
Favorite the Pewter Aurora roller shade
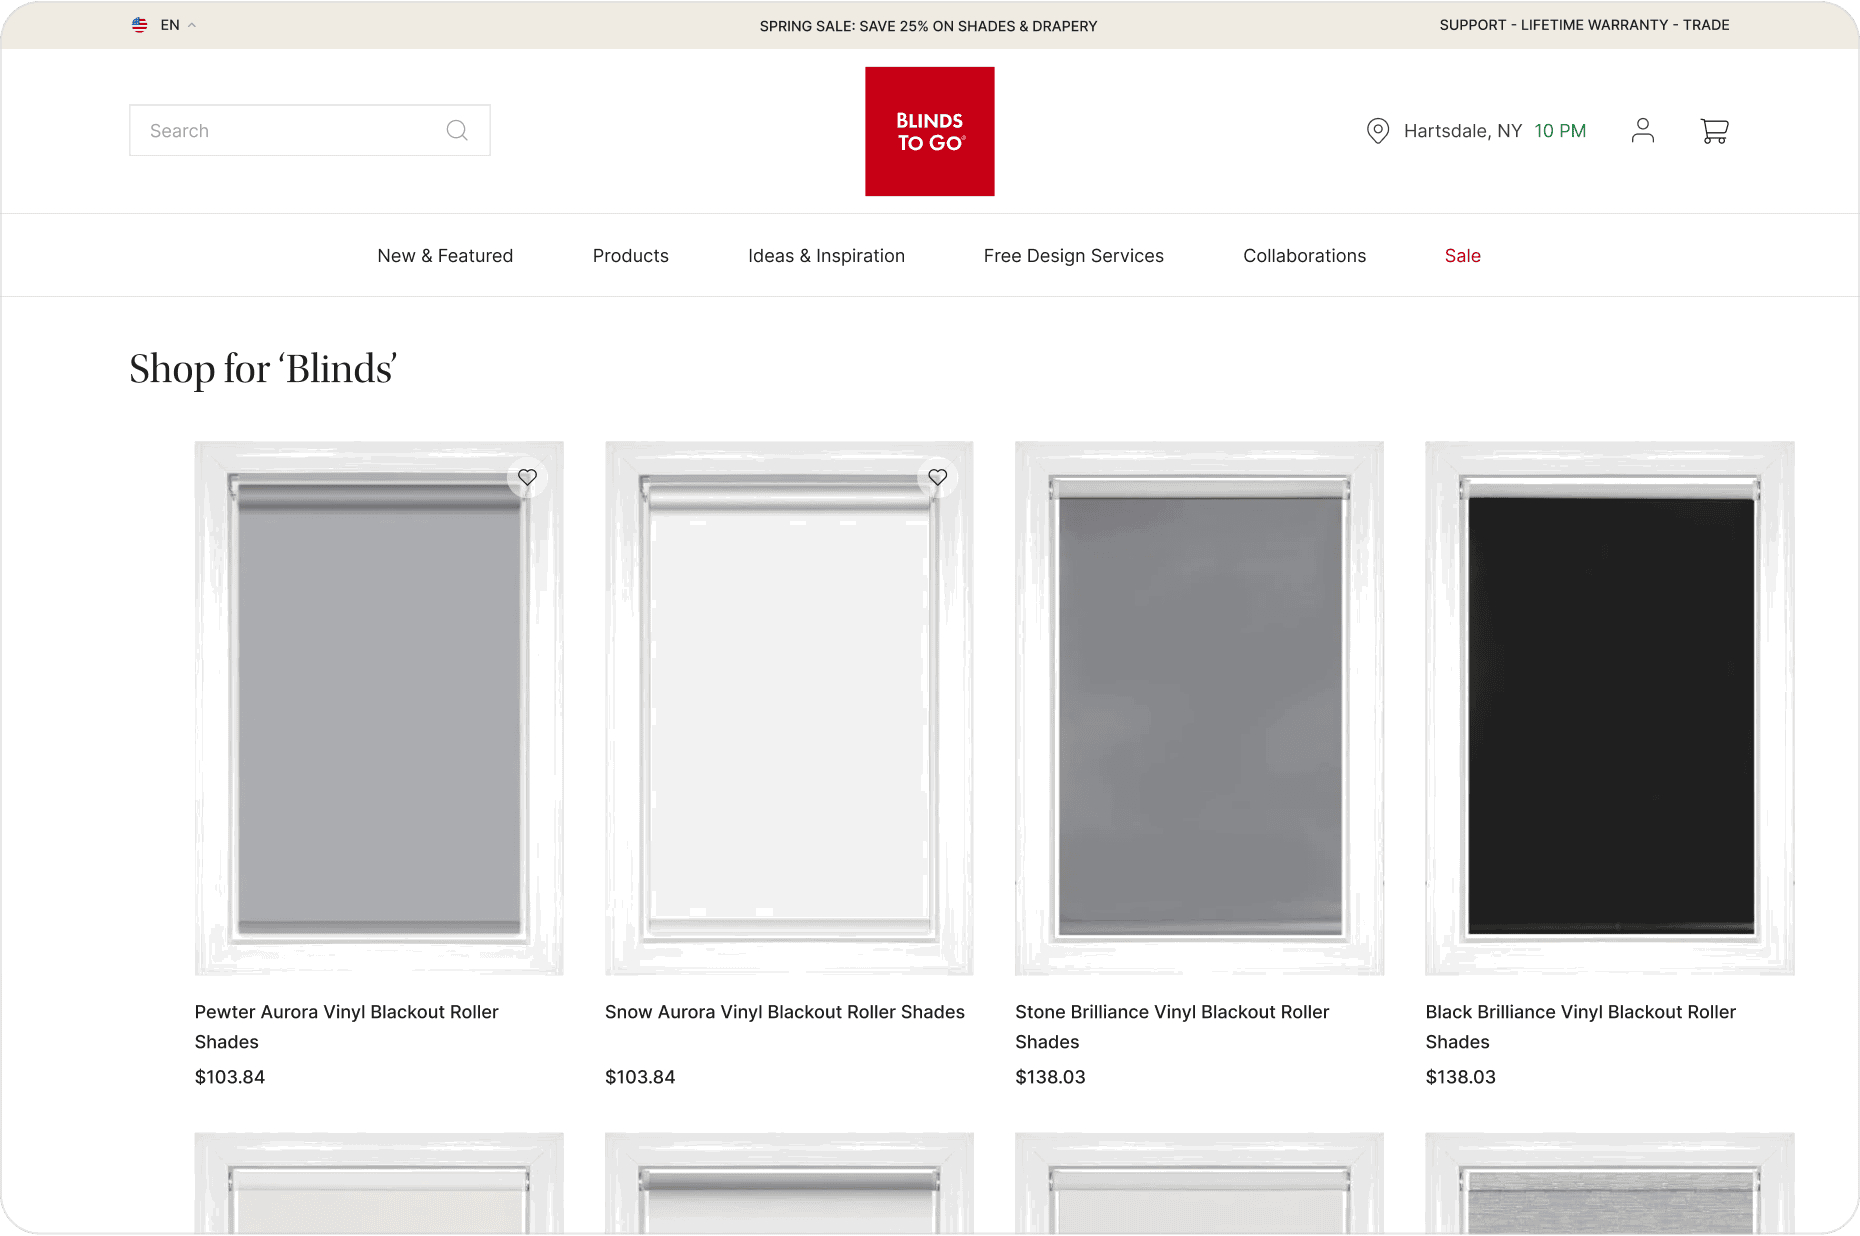click(527, 478)
